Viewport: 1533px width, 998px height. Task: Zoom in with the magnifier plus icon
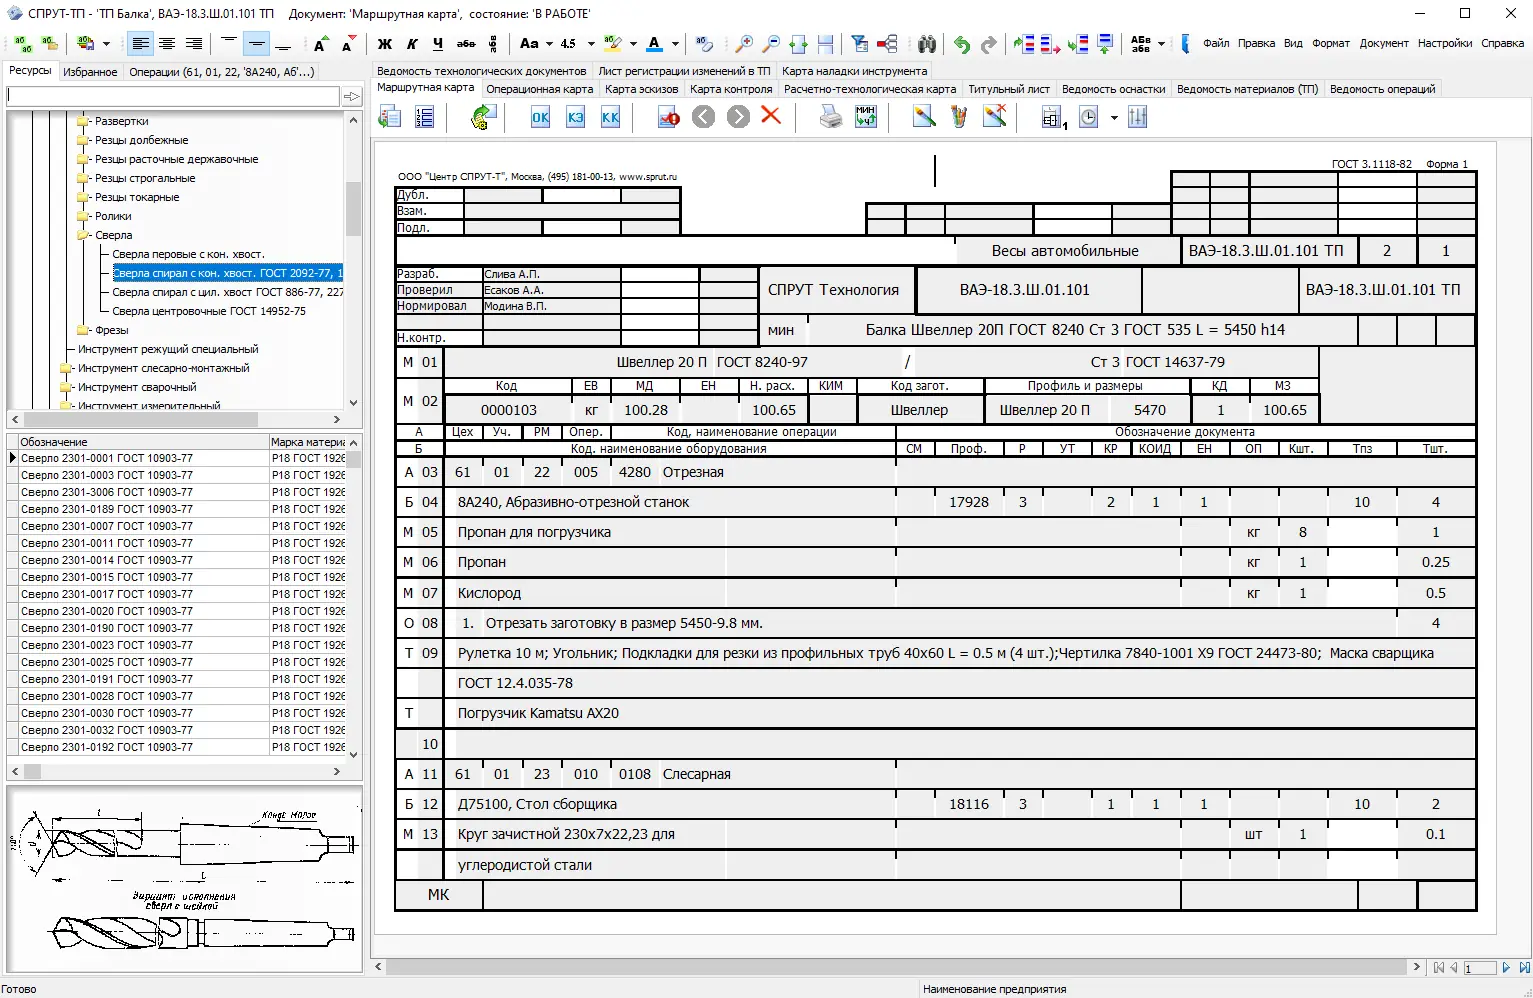(x=744, y=44)
